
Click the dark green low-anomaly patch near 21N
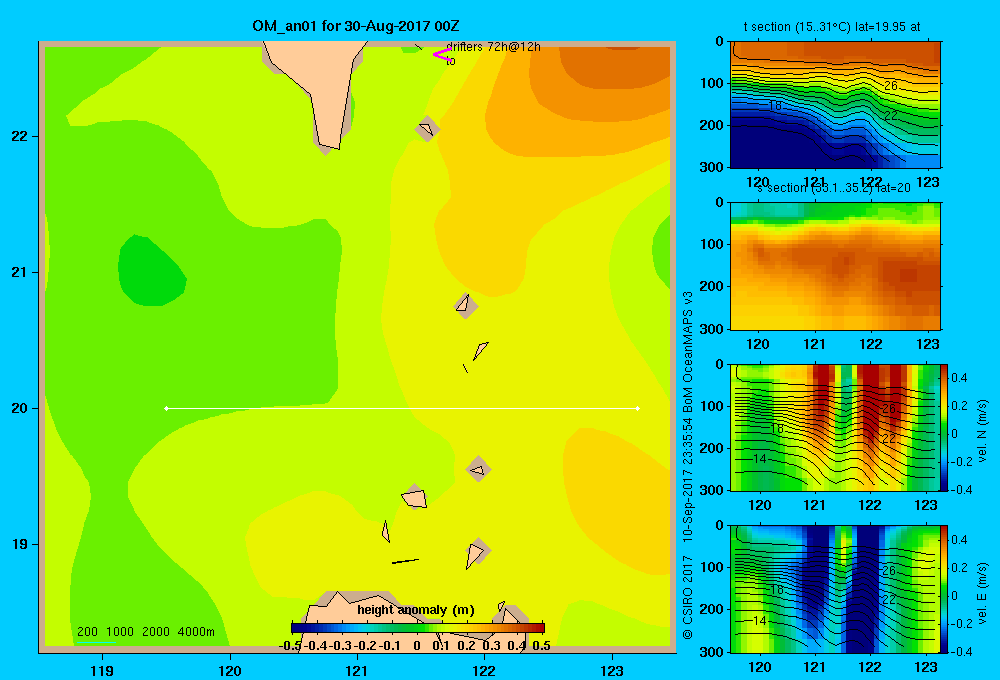click(151, 271)
